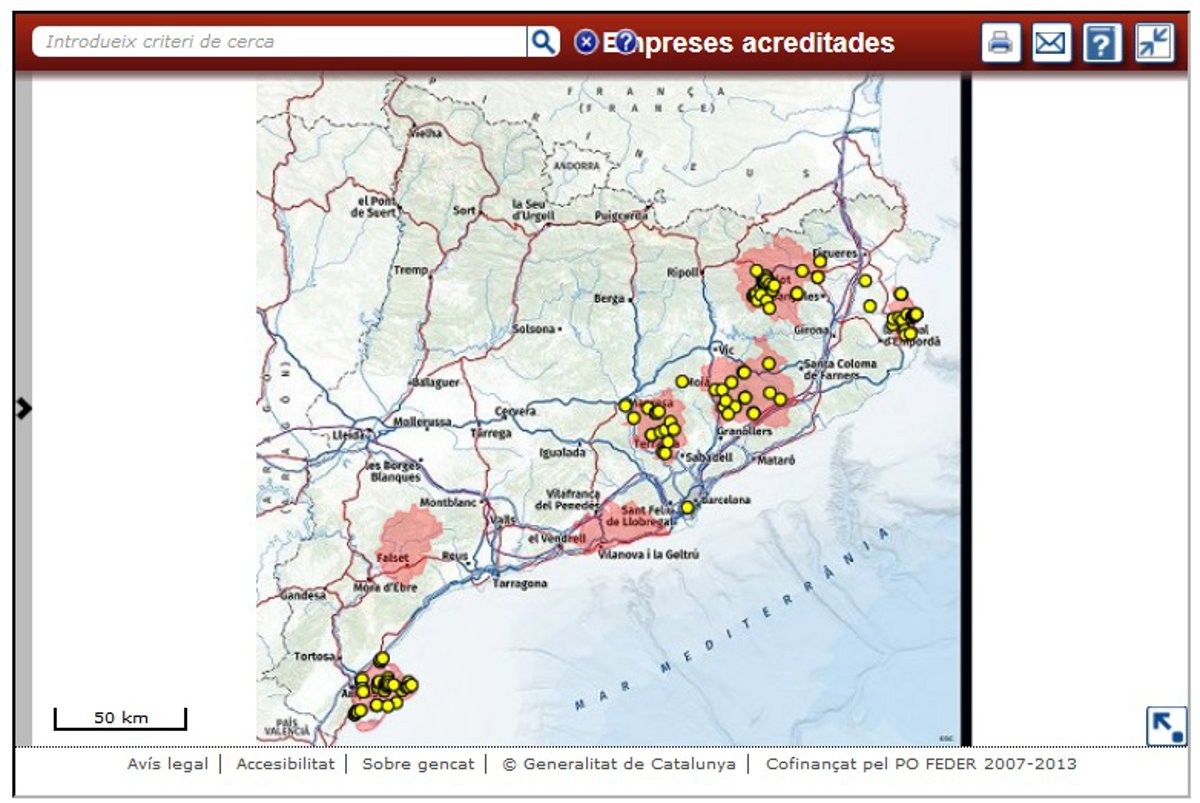This screenshot has height=803, width=1200.
Task: Select the yellow marker next to Barcelona
Action: 688,508
